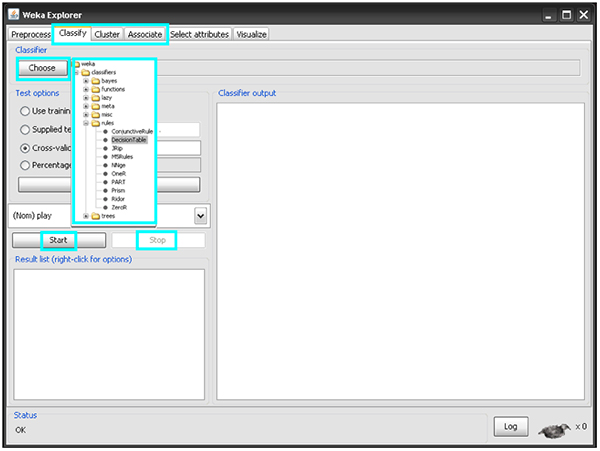Select the Supplied test set radio button

point(25,129)
